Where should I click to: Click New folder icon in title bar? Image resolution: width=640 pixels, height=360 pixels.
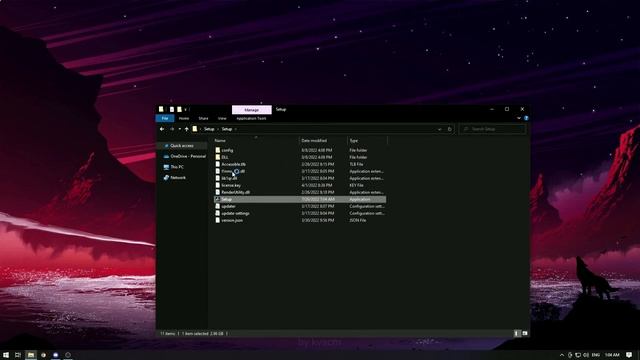tap(179, 109)
